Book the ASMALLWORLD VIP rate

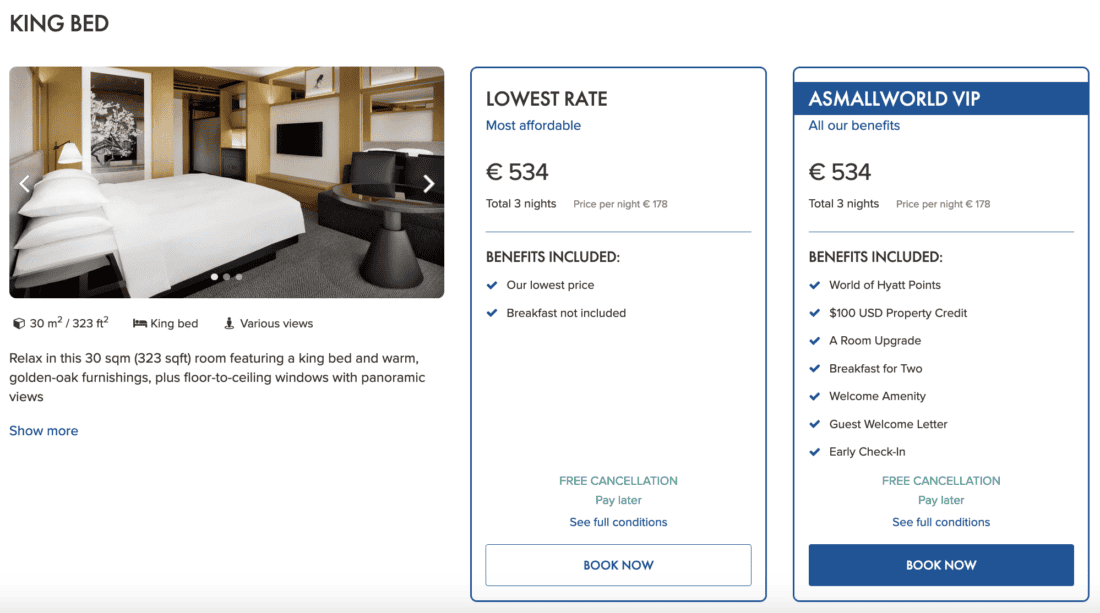941,565
